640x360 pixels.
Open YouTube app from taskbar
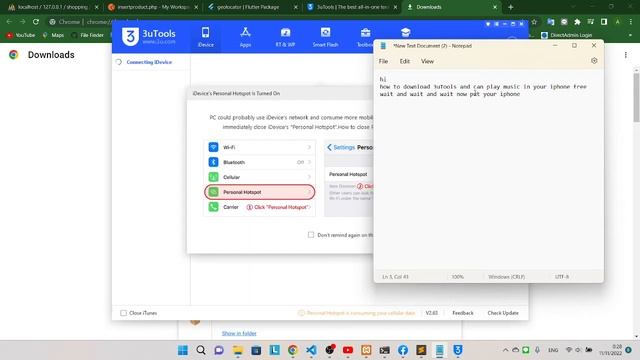point(348,350)
